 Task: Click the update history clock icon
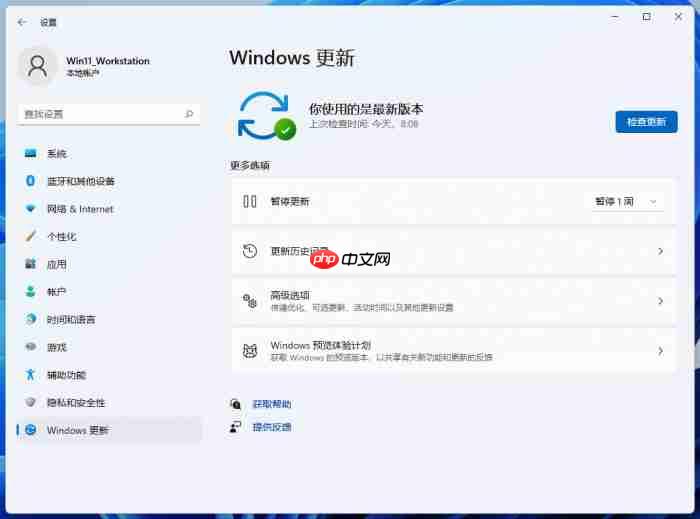click(250, 251)
